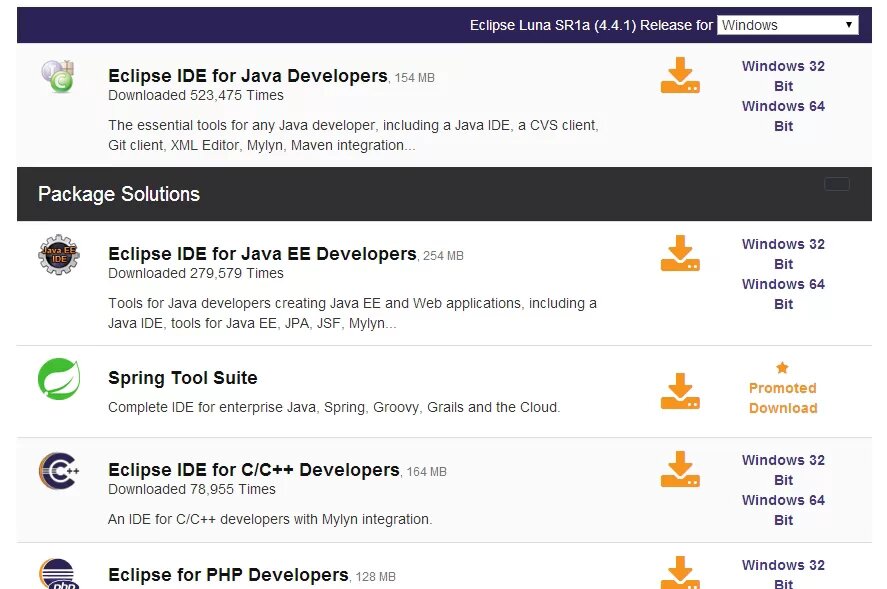Select Windows 32 Bit for Java EE Developers

[783, 254]
